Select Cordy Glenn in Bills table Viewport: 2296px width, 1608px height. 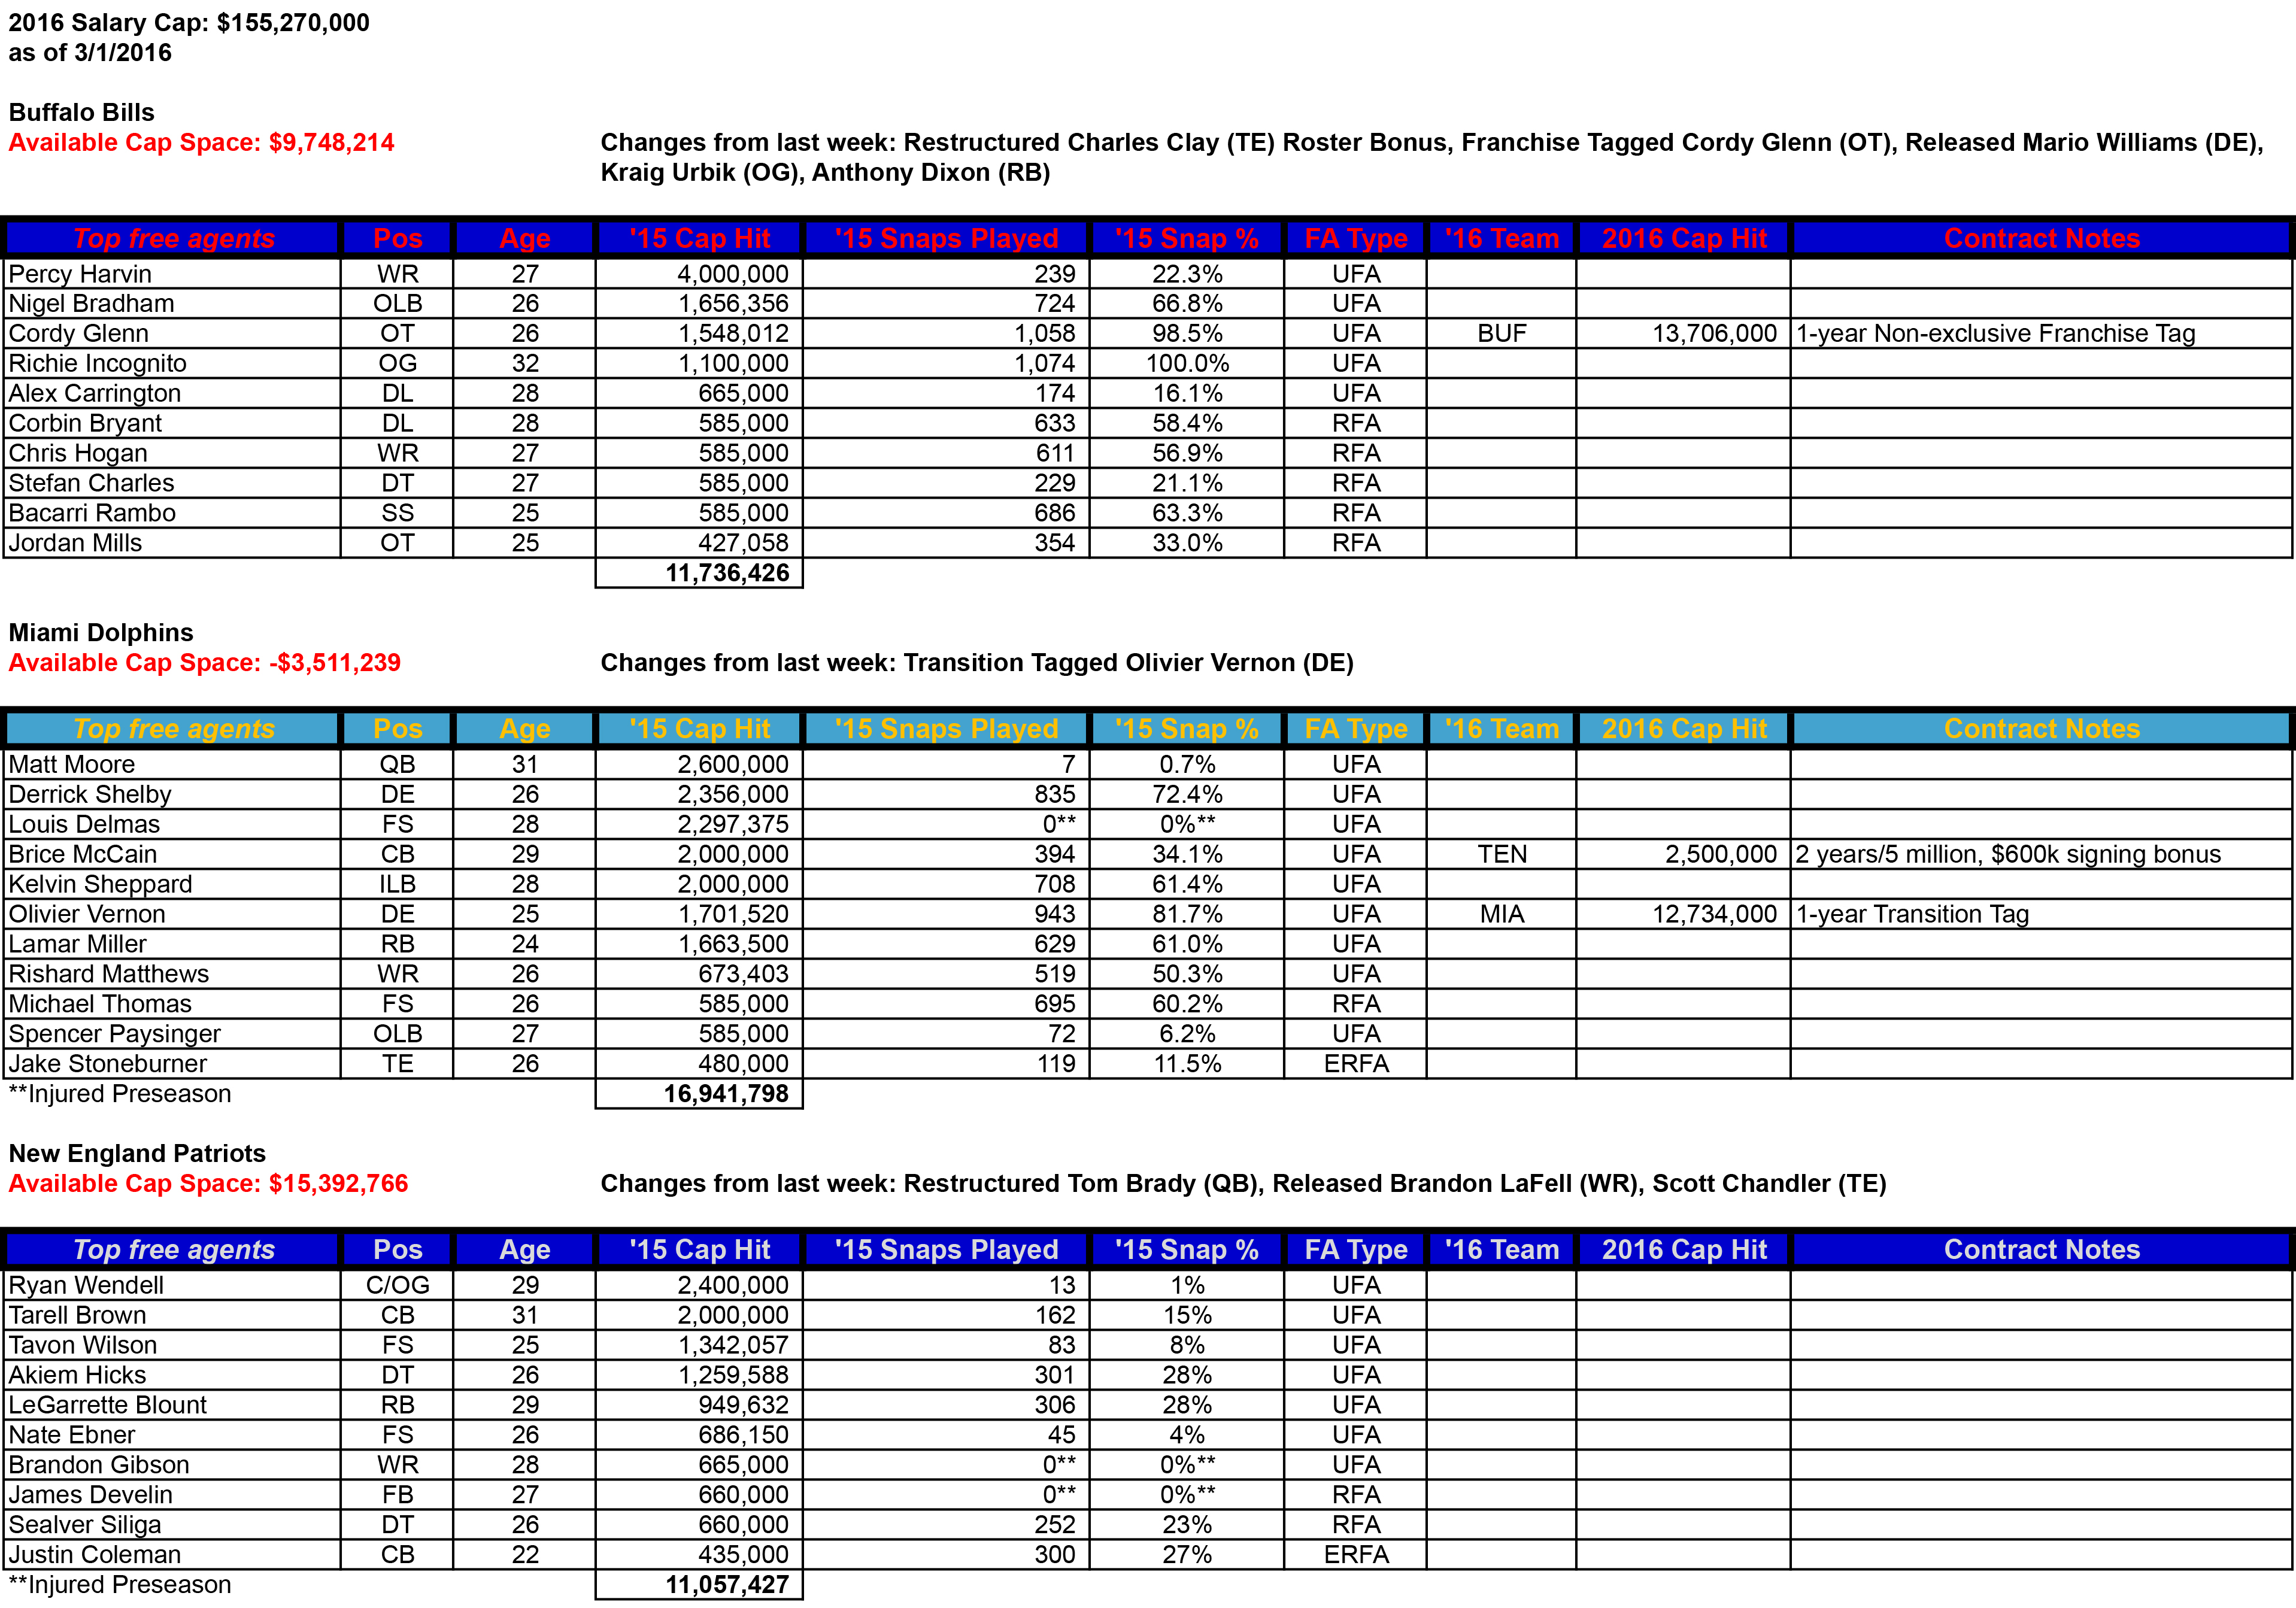click(172, 334)
